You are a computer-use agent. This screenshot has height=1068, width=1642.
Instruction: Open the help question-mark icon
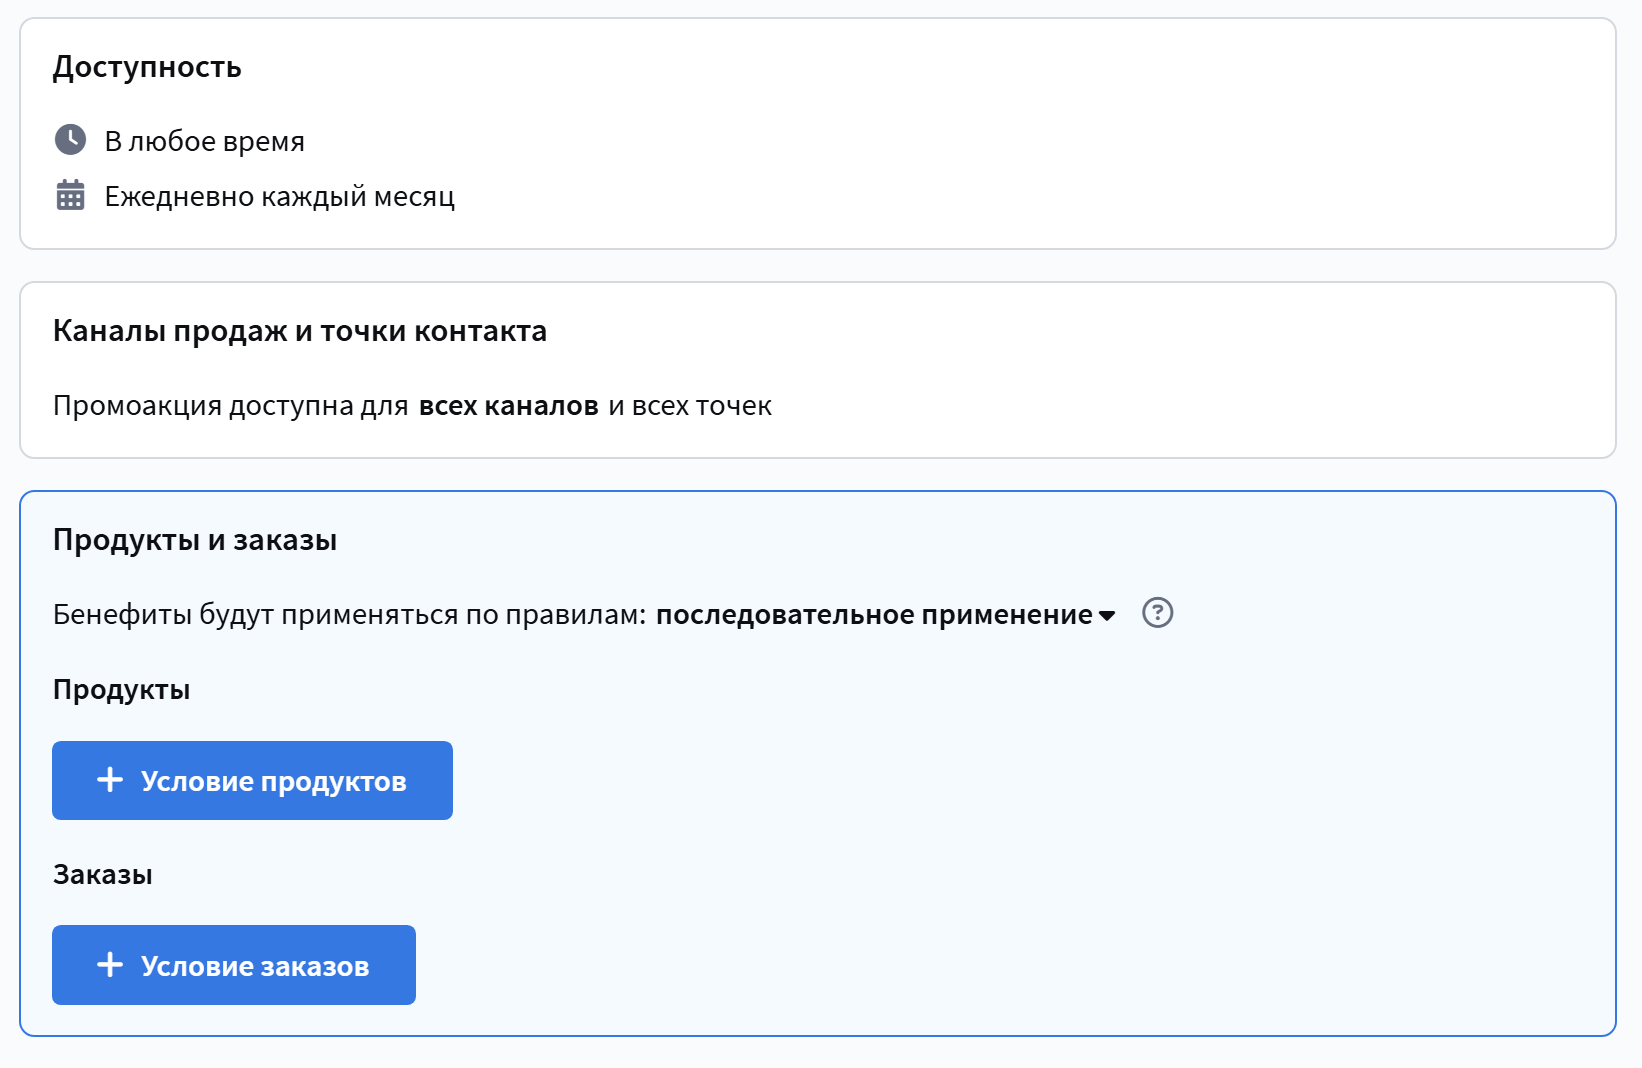coord(1157,612)
